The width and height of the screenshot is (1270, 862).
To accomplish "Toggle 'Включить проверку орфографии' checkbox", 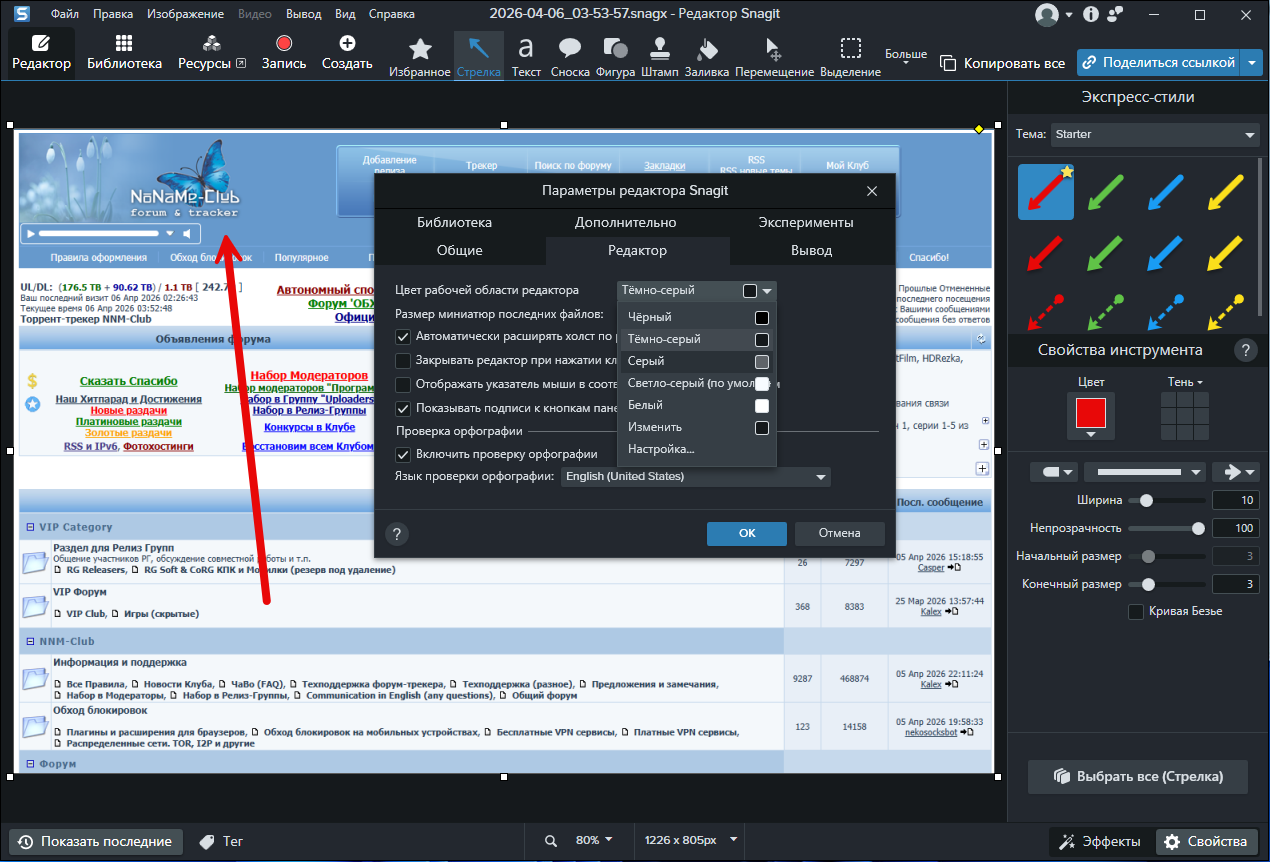I will [x=403, y=454].
